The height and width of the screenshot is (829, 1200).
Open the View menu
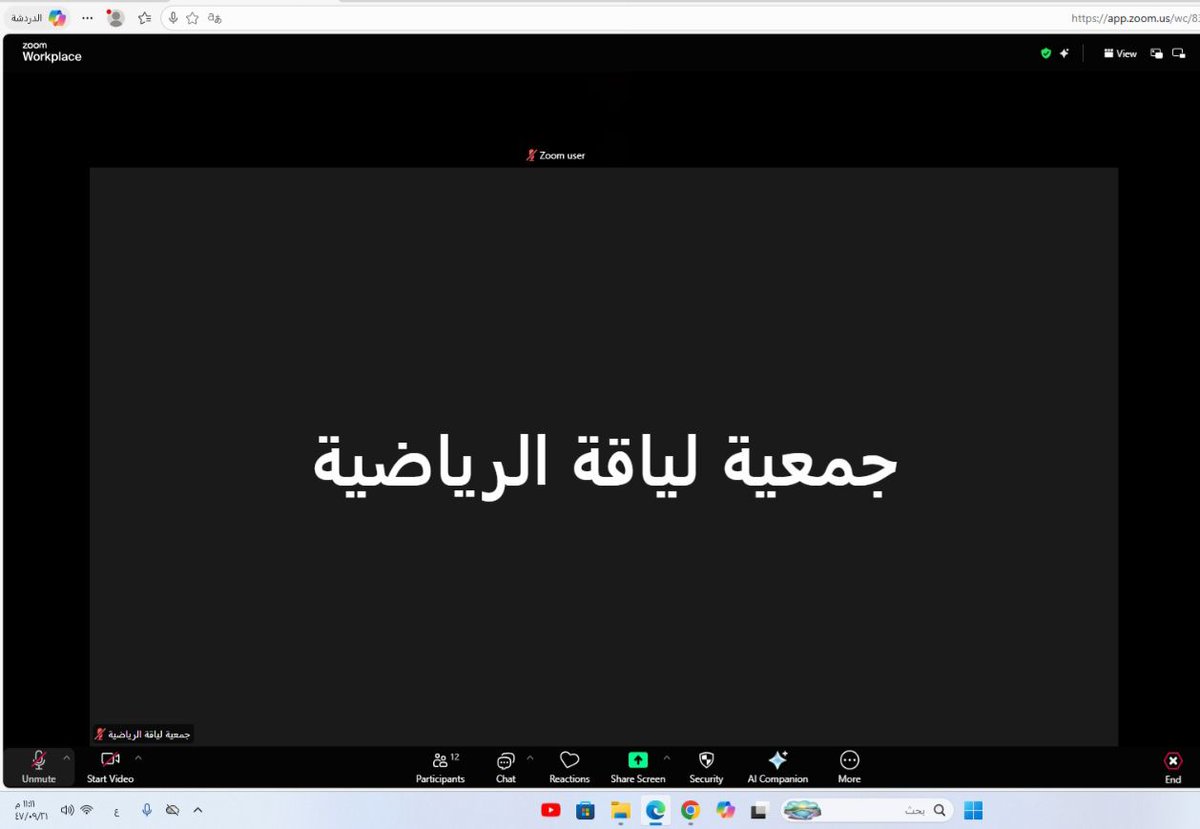tap(1119, 53)
